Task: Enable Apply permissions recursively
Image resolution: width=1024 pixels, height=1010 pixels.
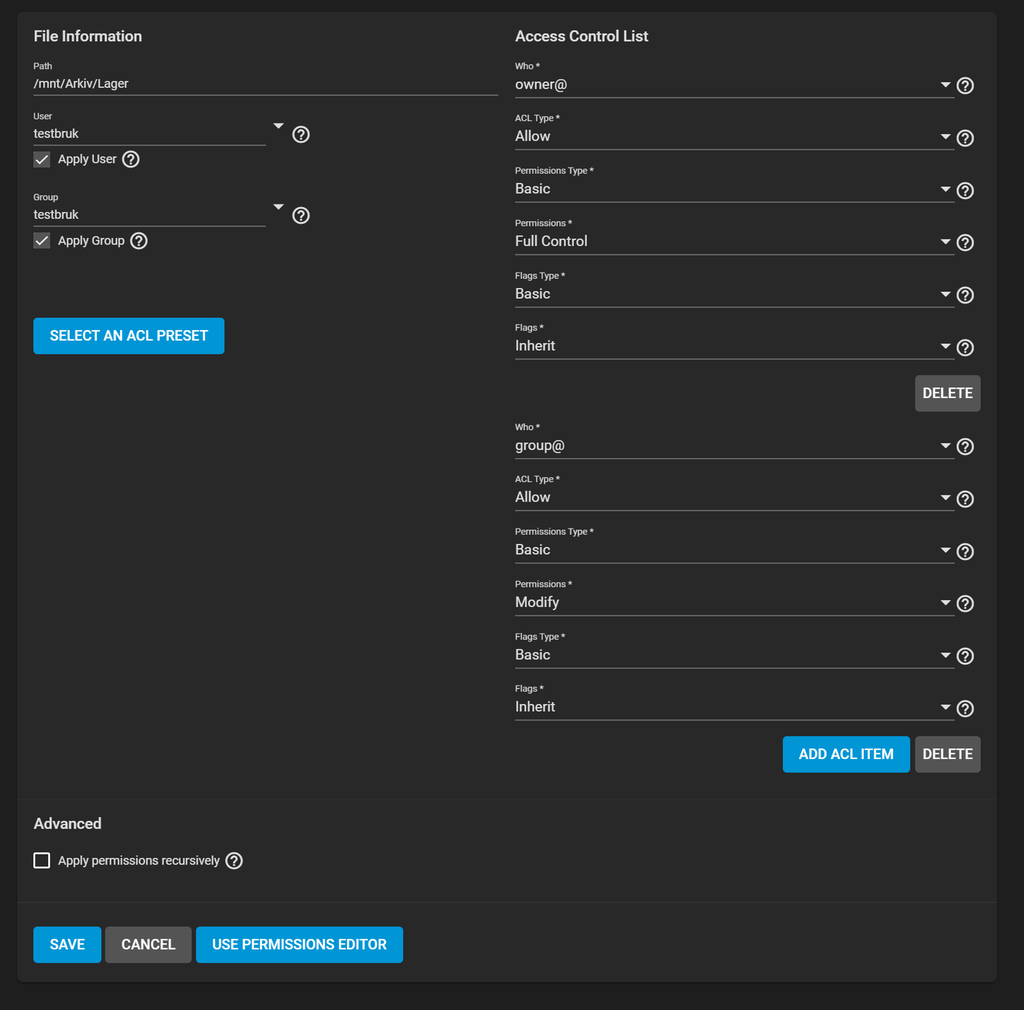Action: [42, 861]
